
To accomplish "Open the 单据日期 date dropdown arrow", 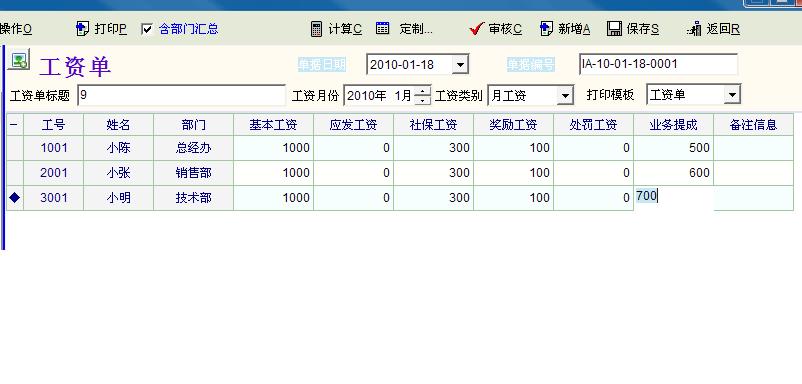I will coord(460,65).
